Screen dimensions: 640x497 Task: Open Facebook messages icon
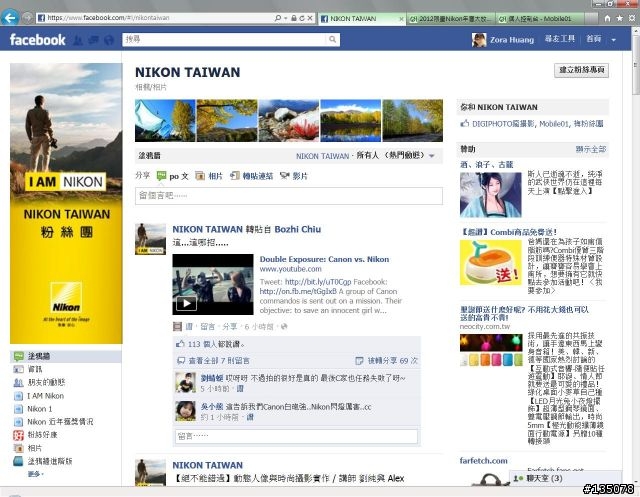(93, 40)
